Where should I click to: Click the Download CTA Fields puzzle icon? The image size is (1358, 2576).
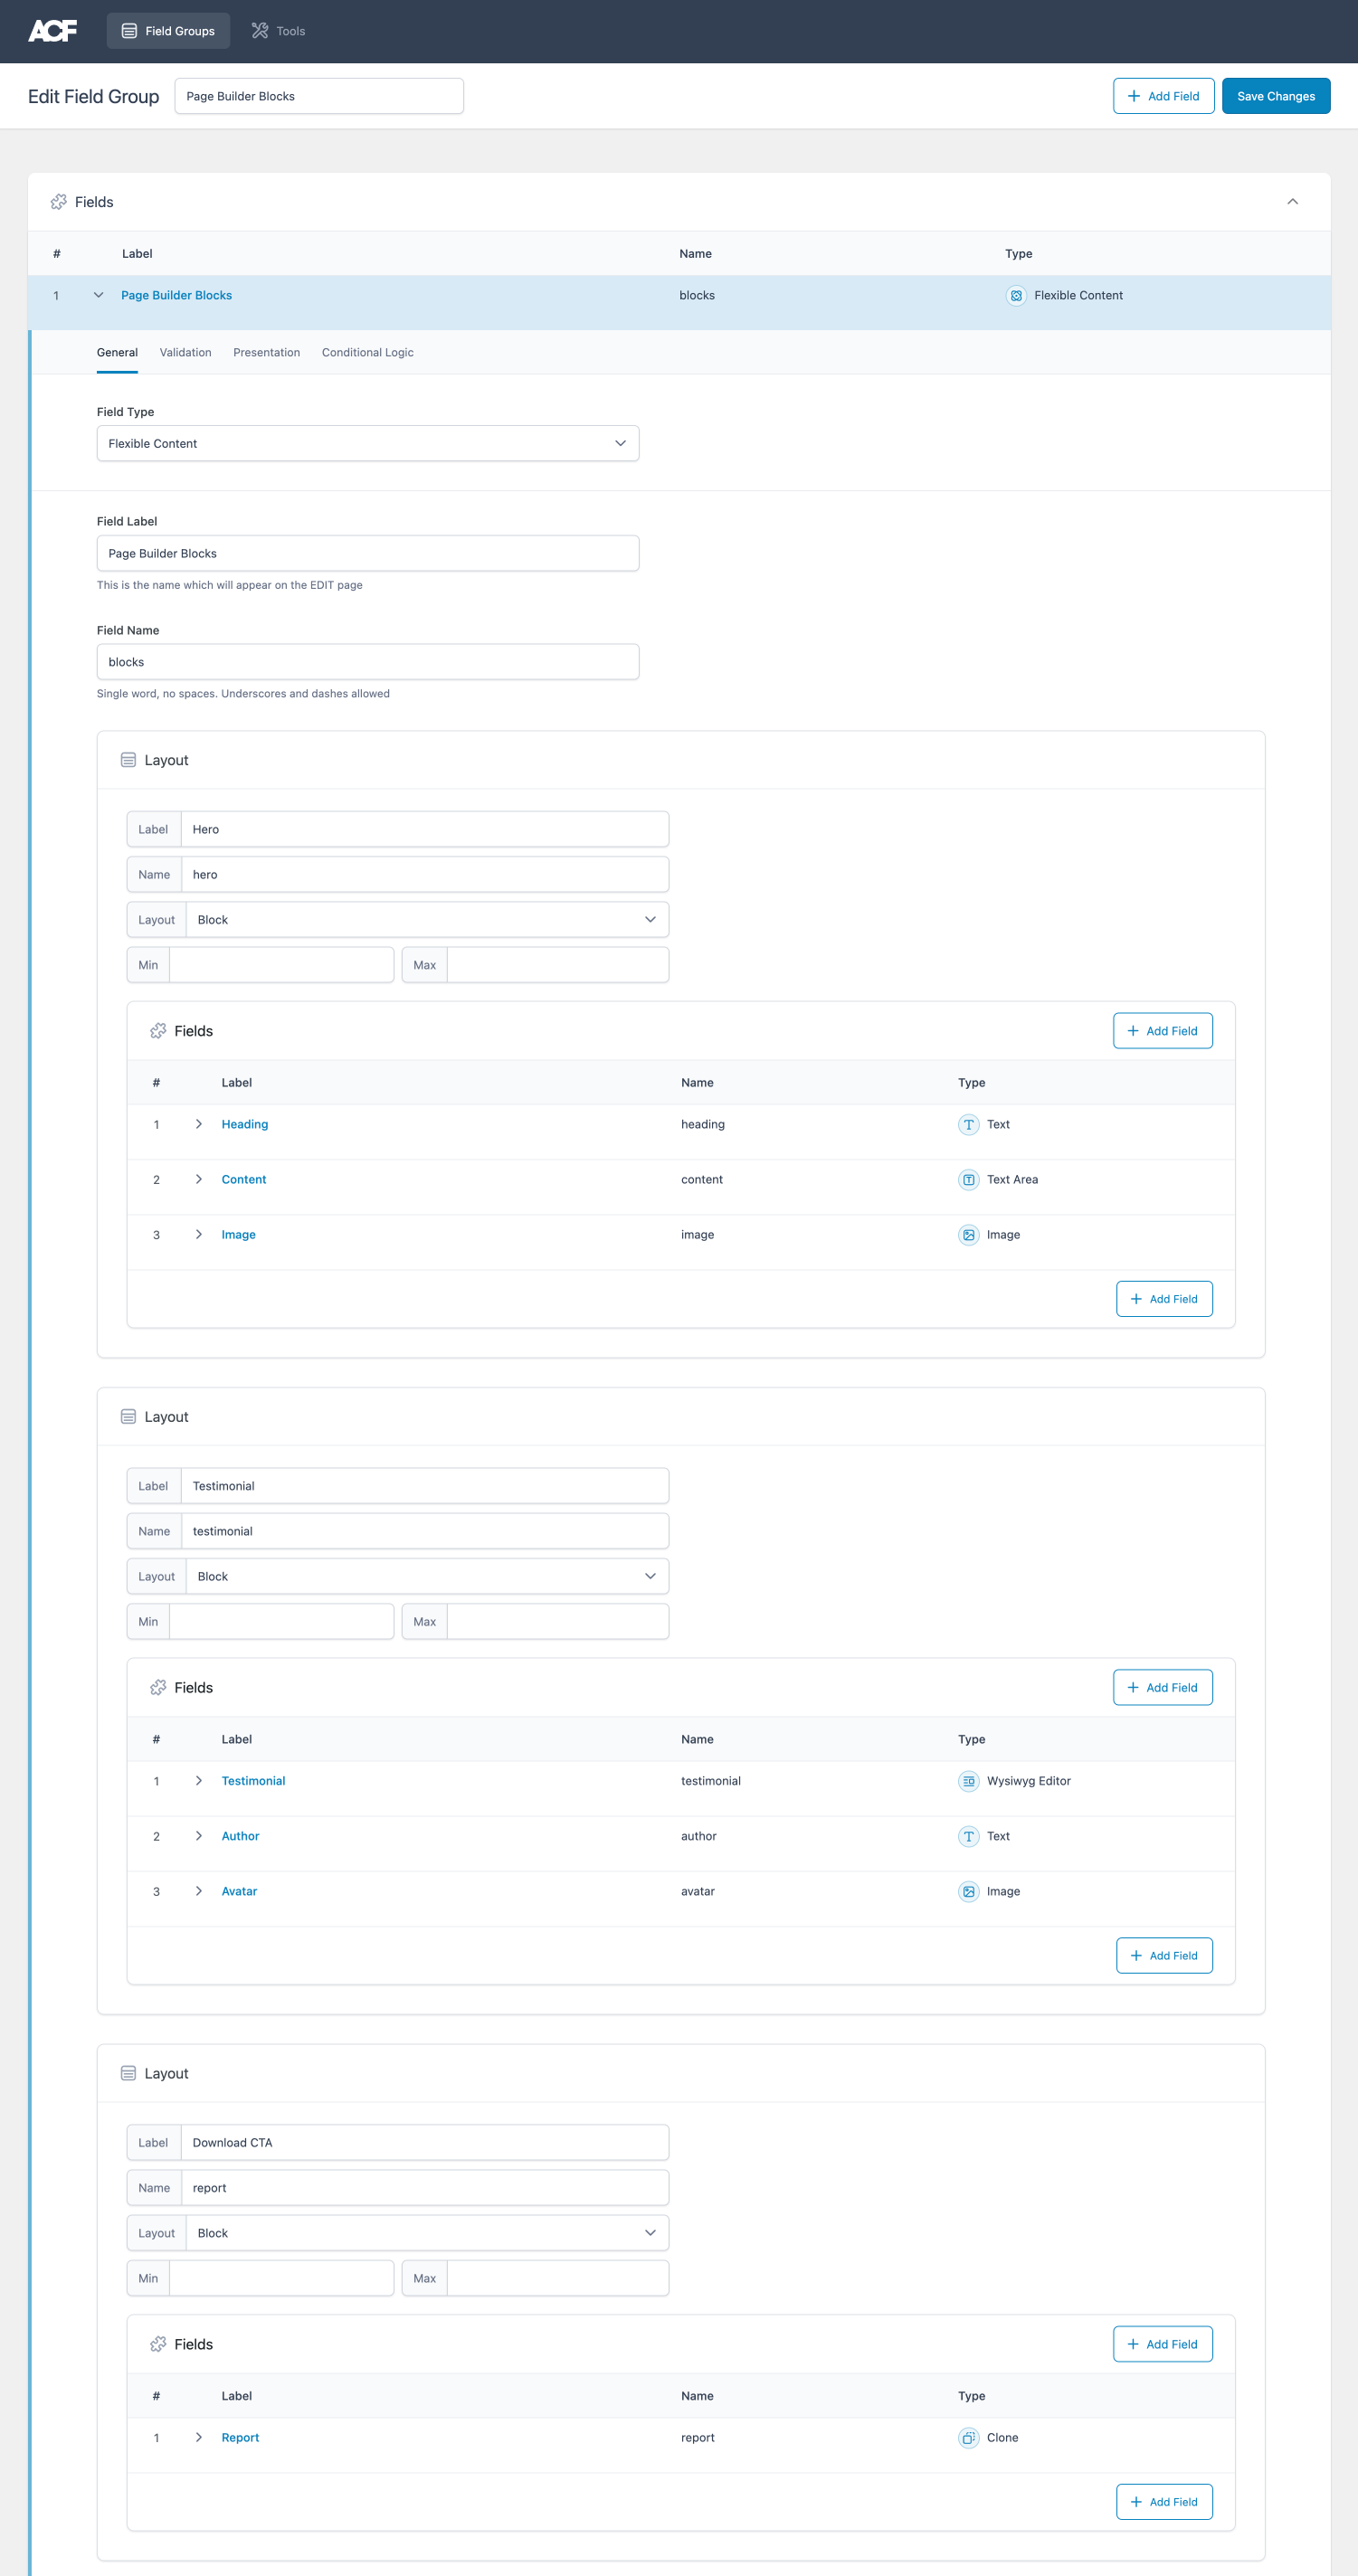[x=158, y=2344]
